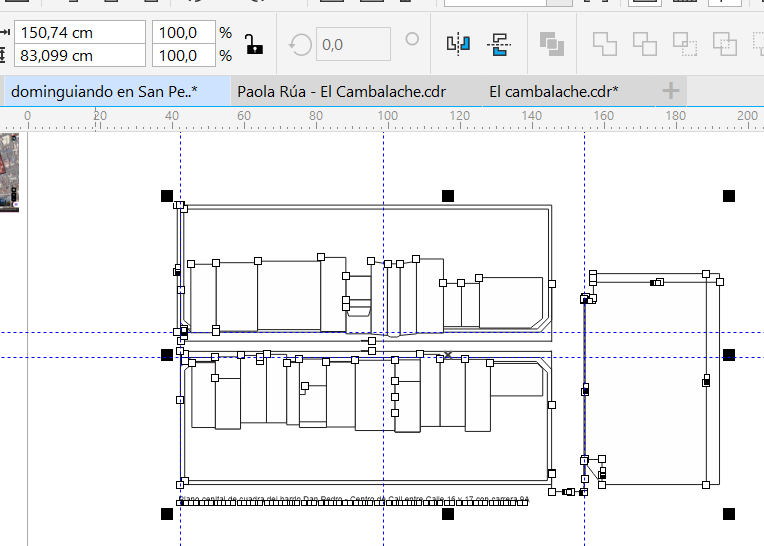Click the Mirror horizontally icon
This screenshot has height=546, width=764.
click(457, 44)
